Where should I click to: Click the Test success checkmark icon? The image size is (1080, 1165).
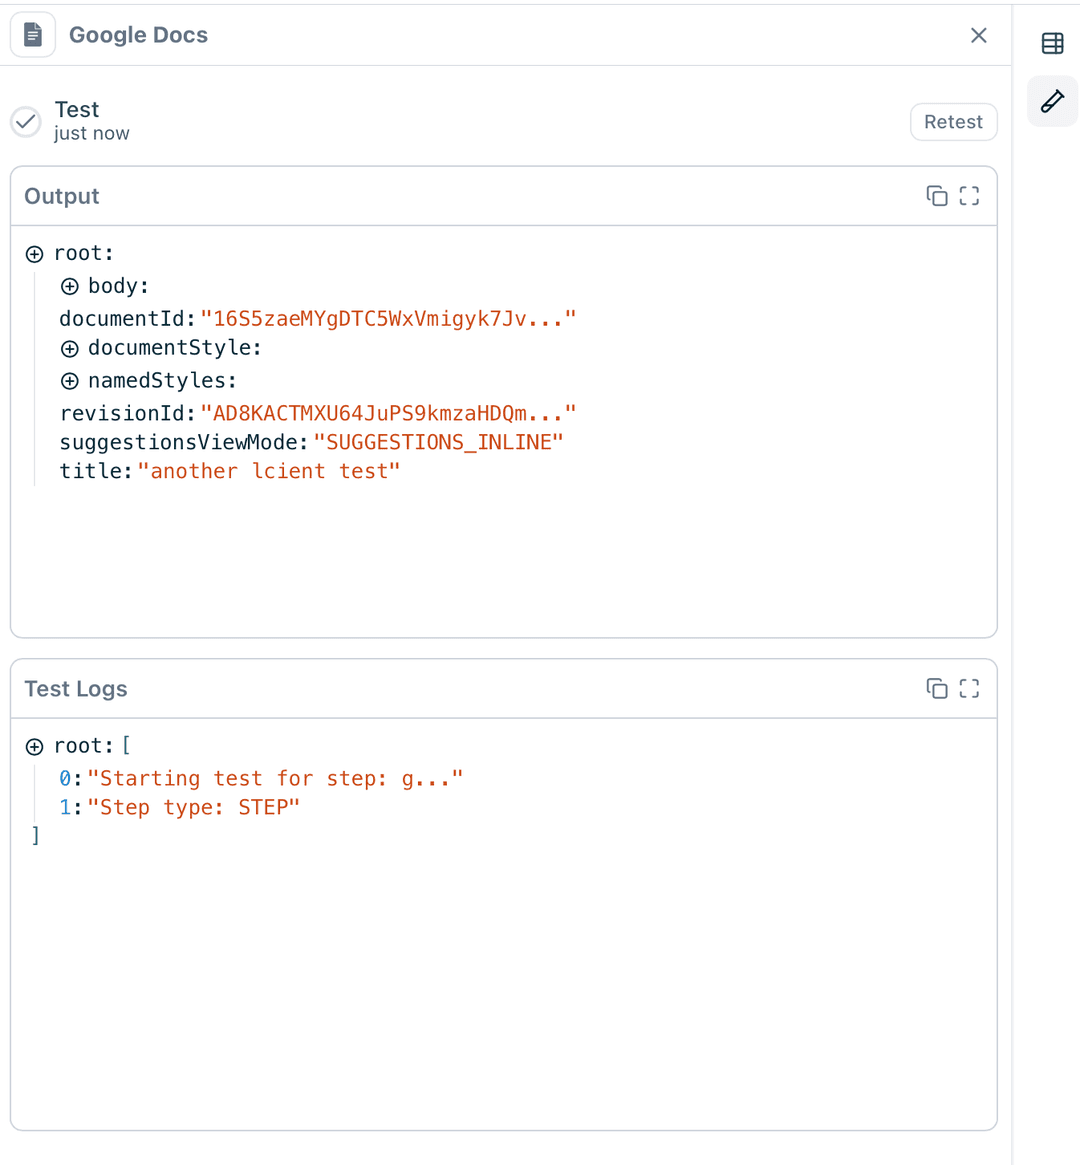(x=26, y=121)
